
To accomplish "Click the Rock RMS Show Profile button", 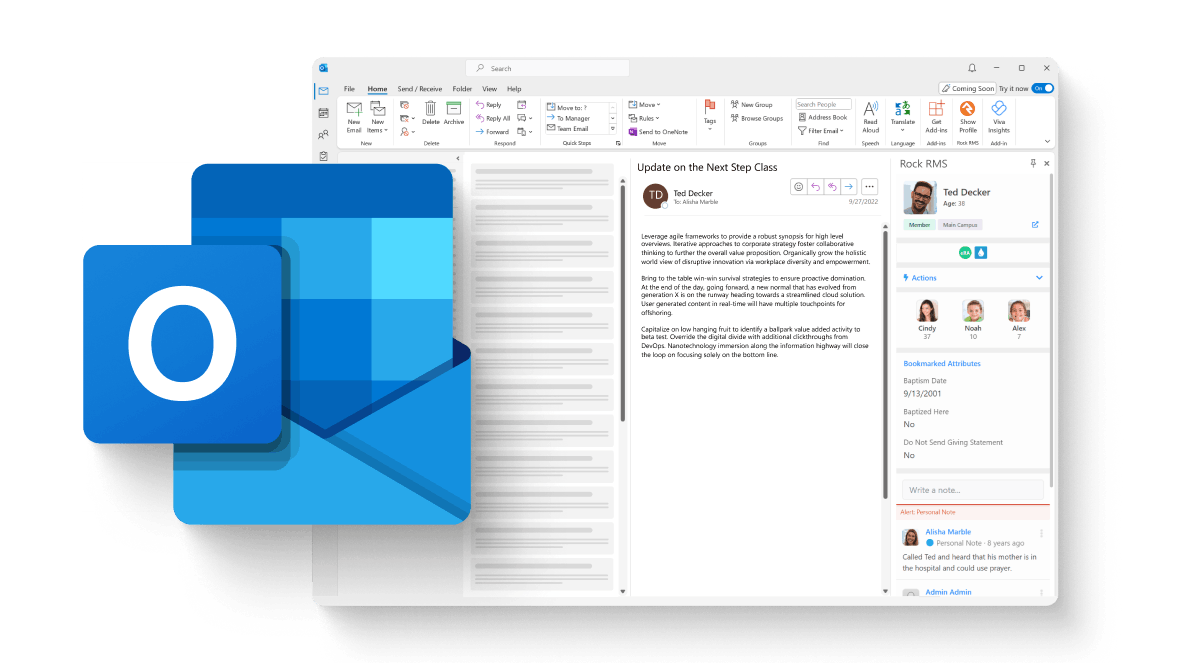I will [968, 117].
